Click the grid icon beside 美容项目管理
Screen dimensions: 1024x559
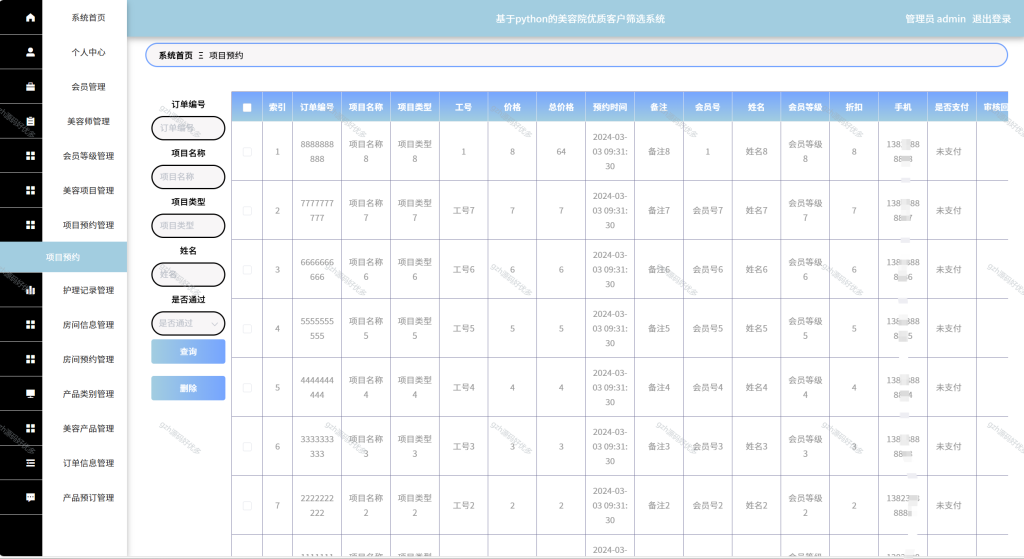[x=30, y=191]
